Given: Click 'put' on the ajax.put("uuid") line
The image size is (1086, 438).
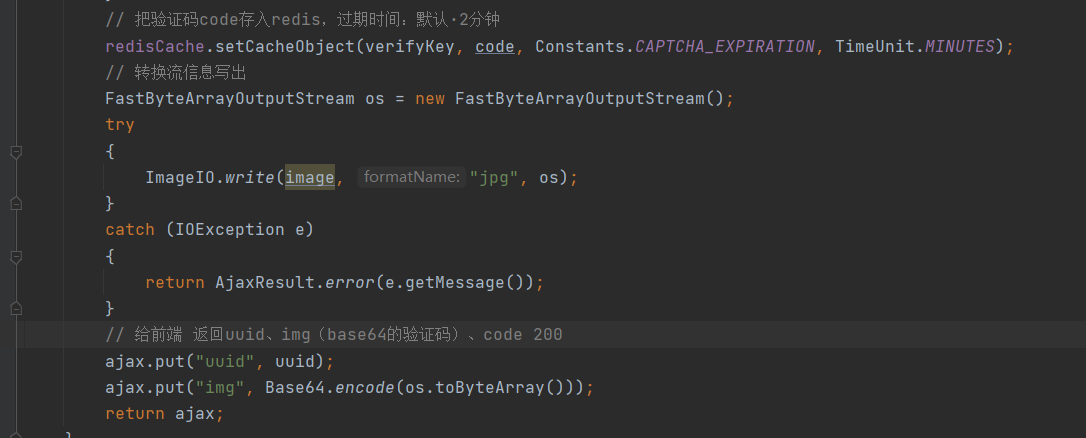Looking at the screenshot, I should click(x=170, y=361).
